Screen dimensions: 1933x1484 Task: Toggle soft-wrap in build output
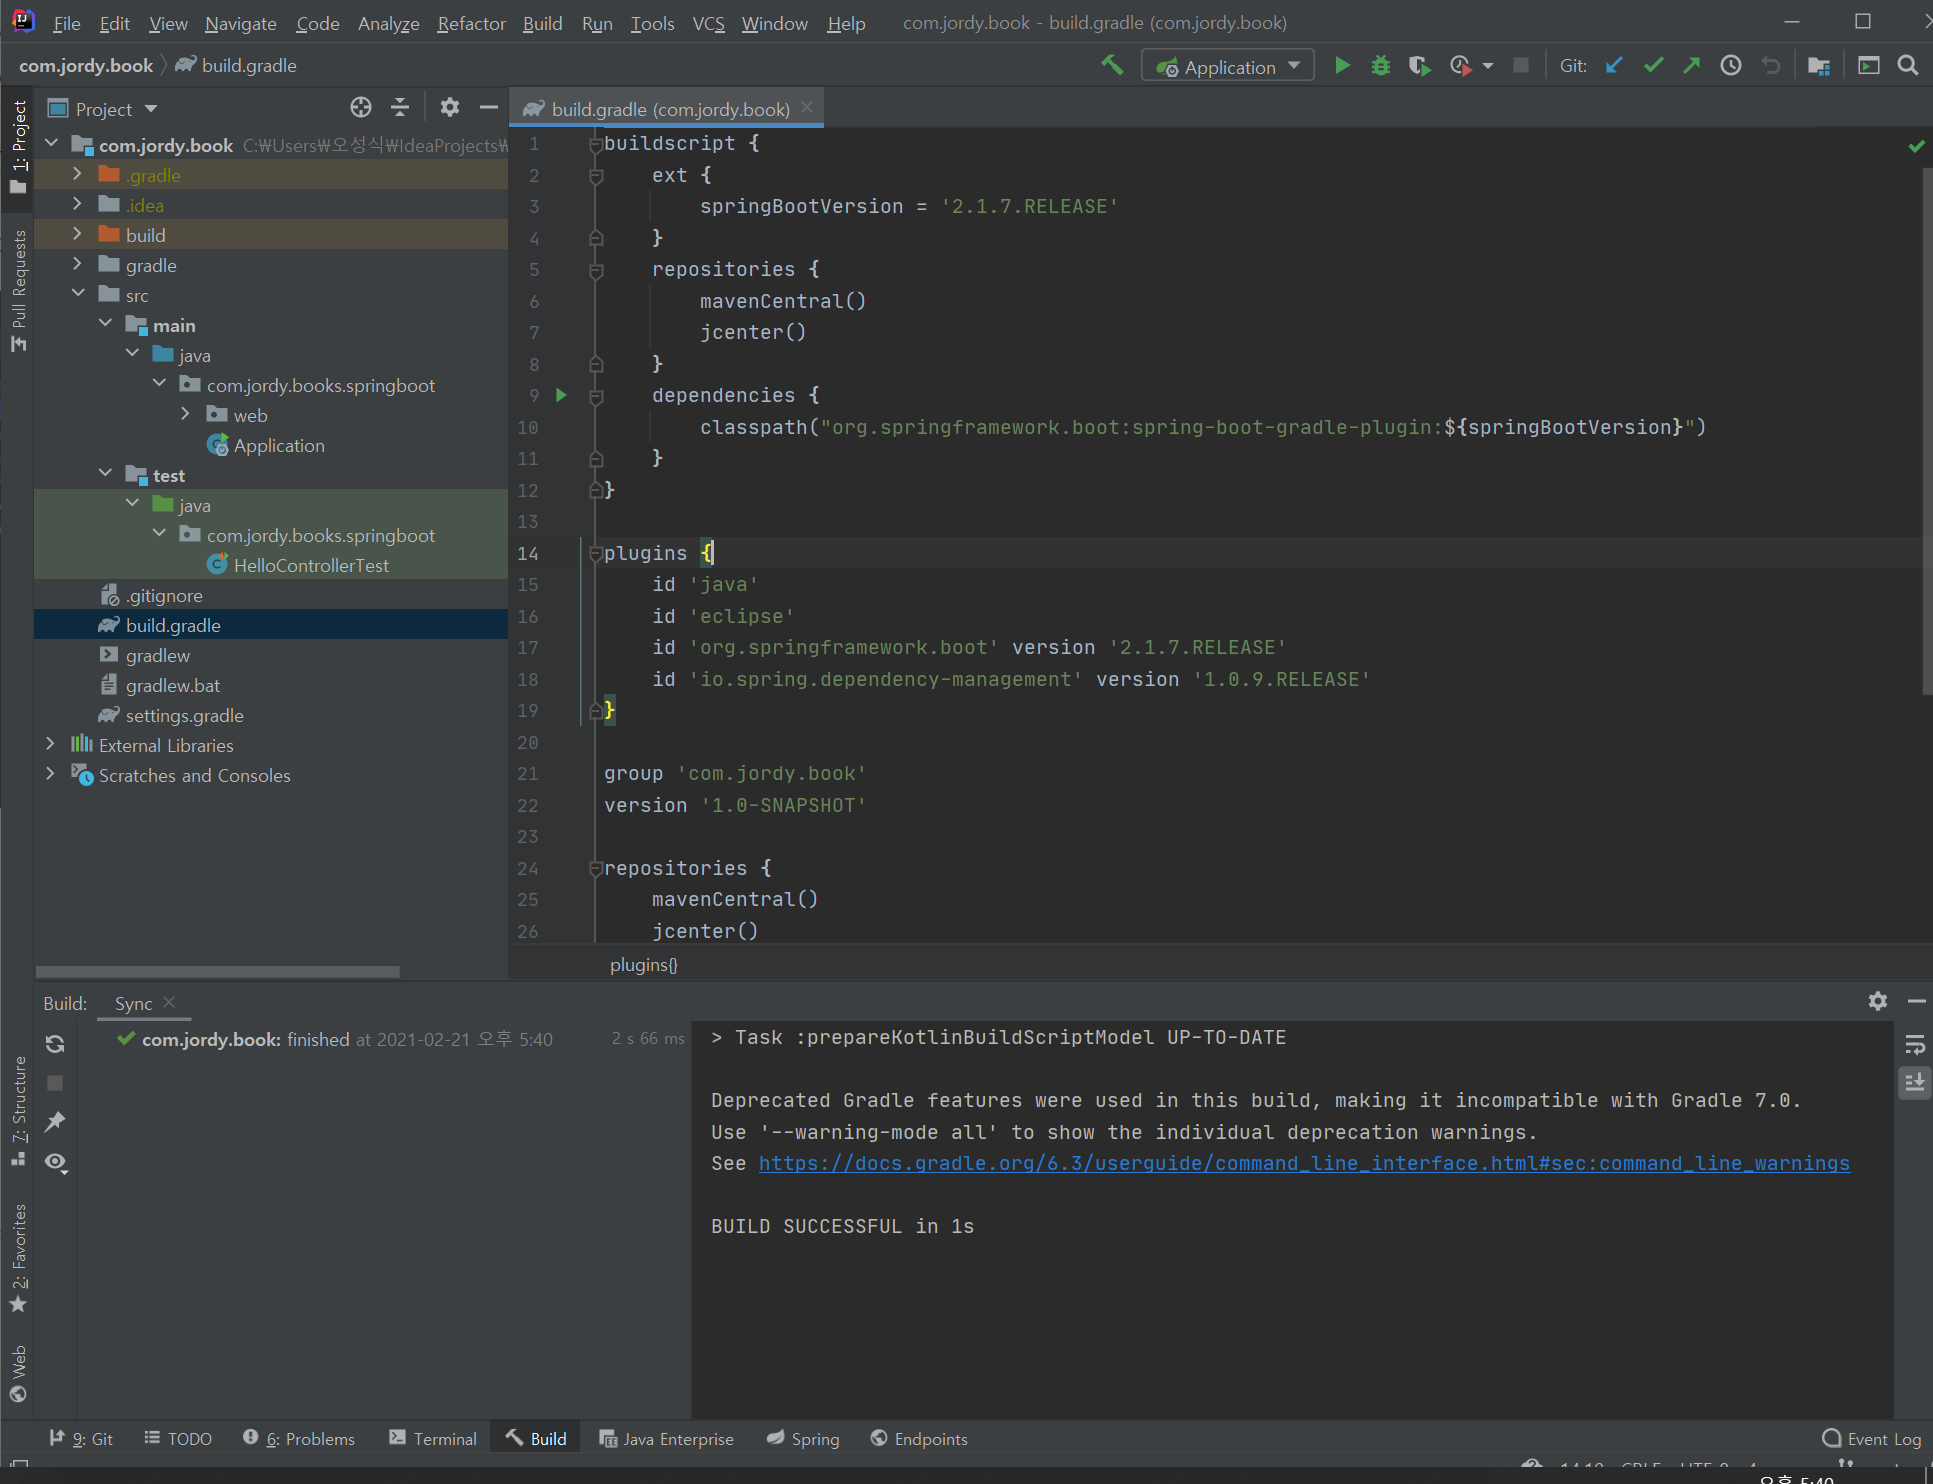pyautogui.click(x=1915, y=1045)
